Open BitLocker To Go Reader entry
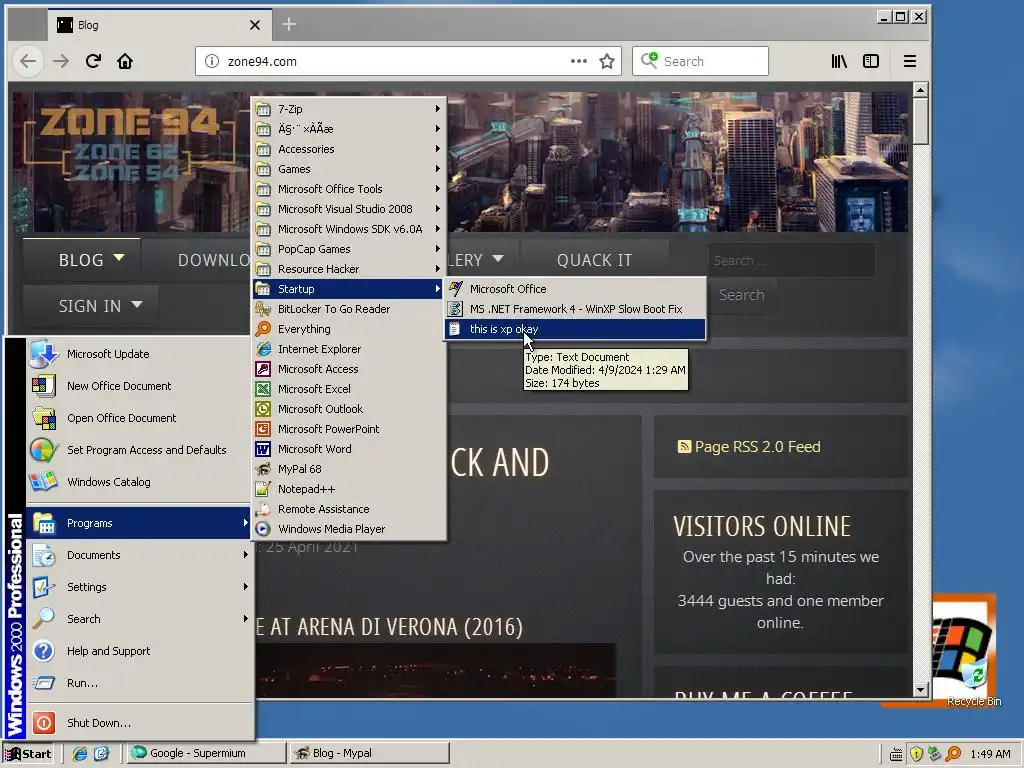1024x768 pixels. pos(349,309)
